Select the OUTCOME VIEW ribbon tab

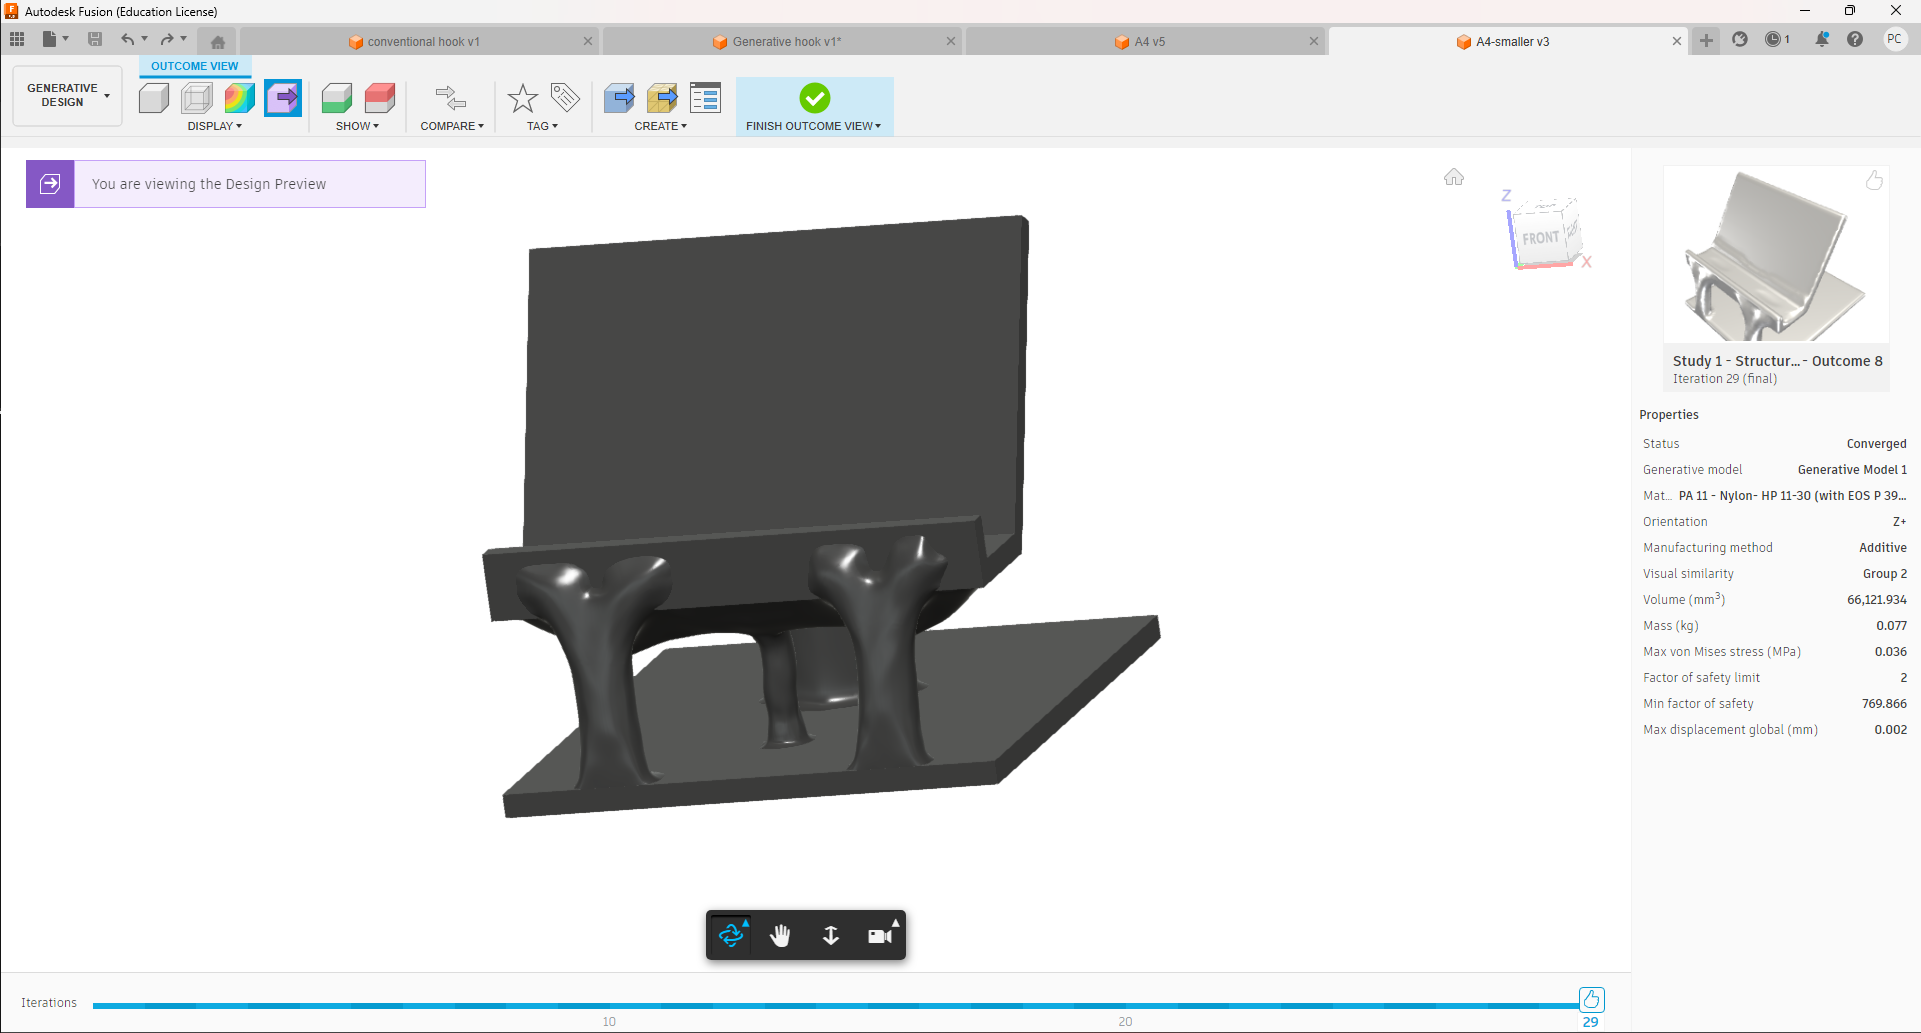tap(195, 66)
